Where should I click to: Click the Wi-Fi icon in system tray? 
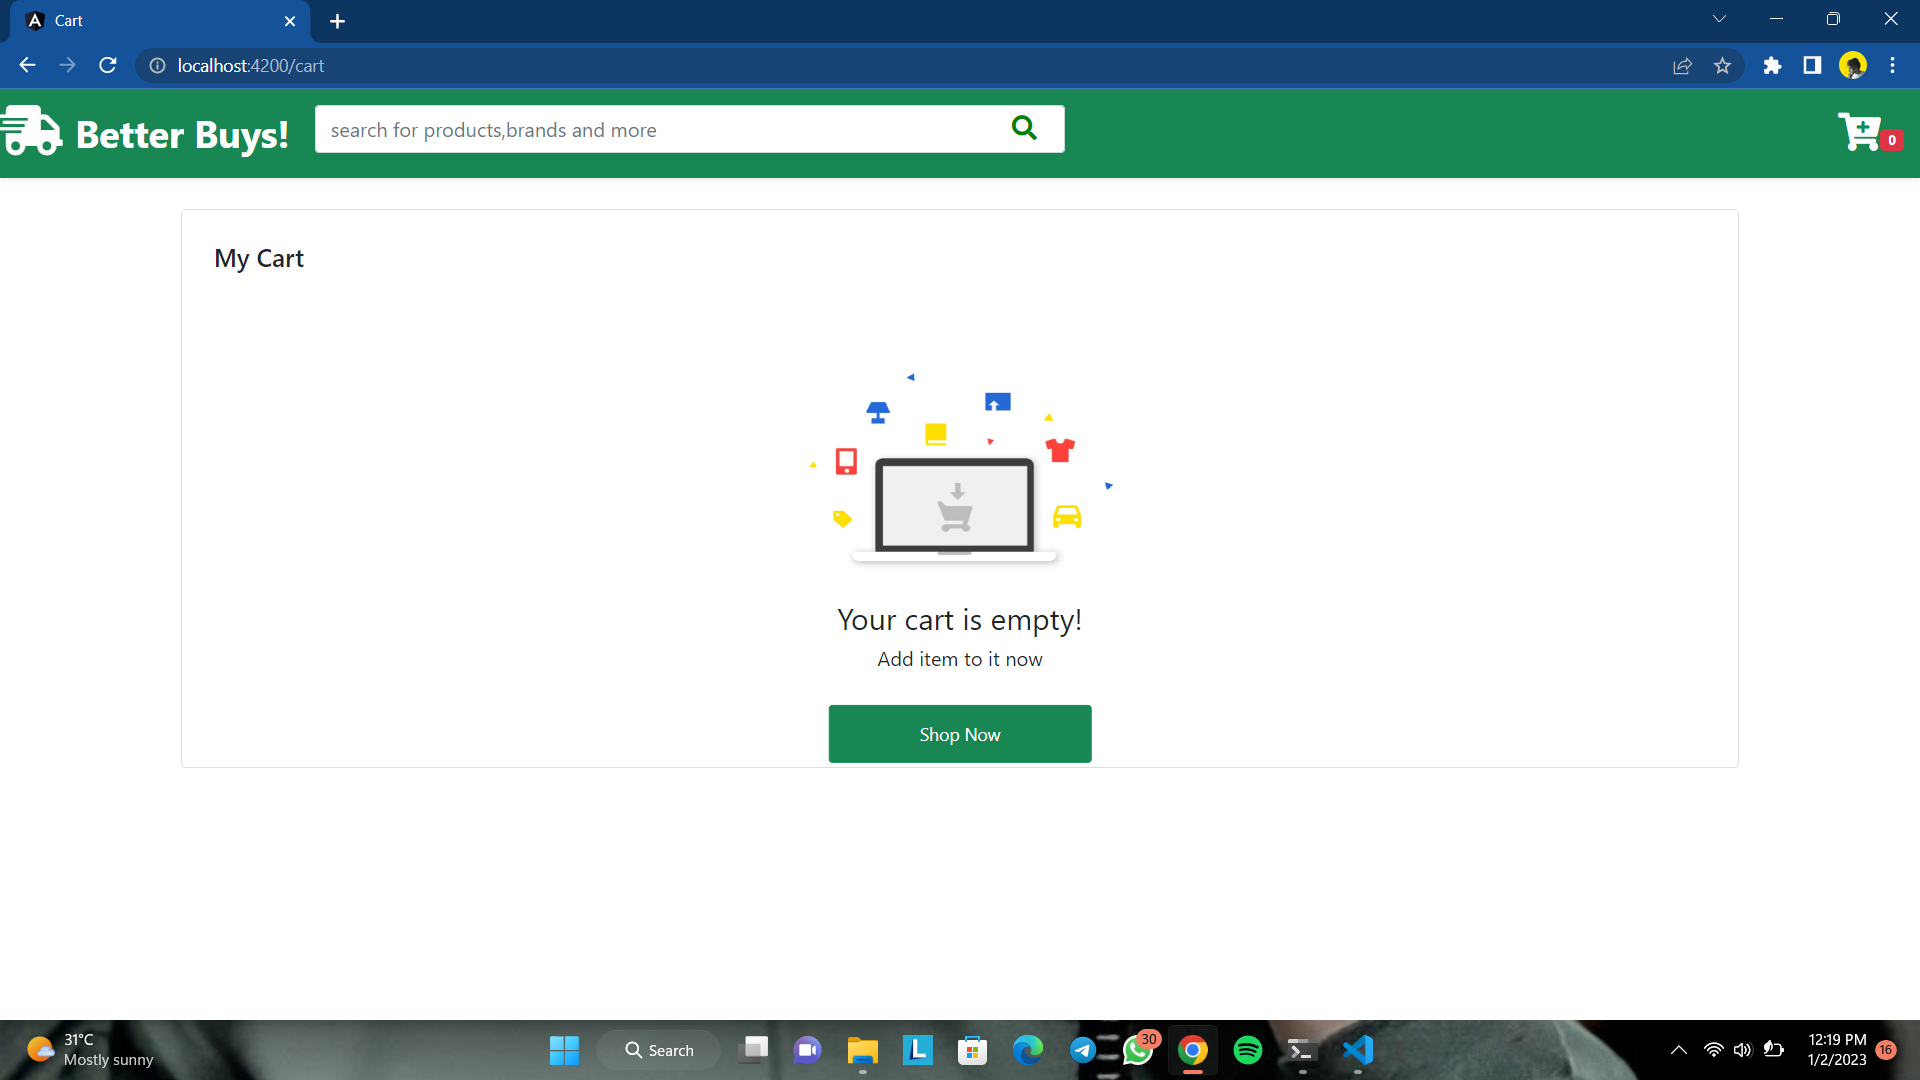(1713, 1050)
